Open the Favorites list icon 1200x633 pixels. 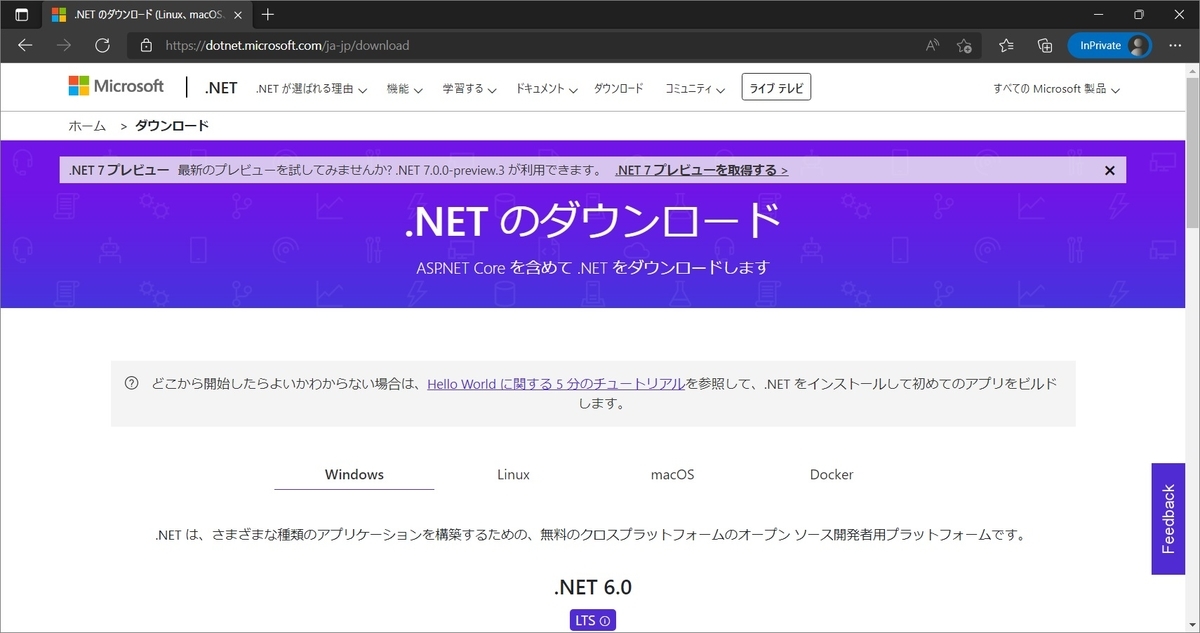point(1006,45)
